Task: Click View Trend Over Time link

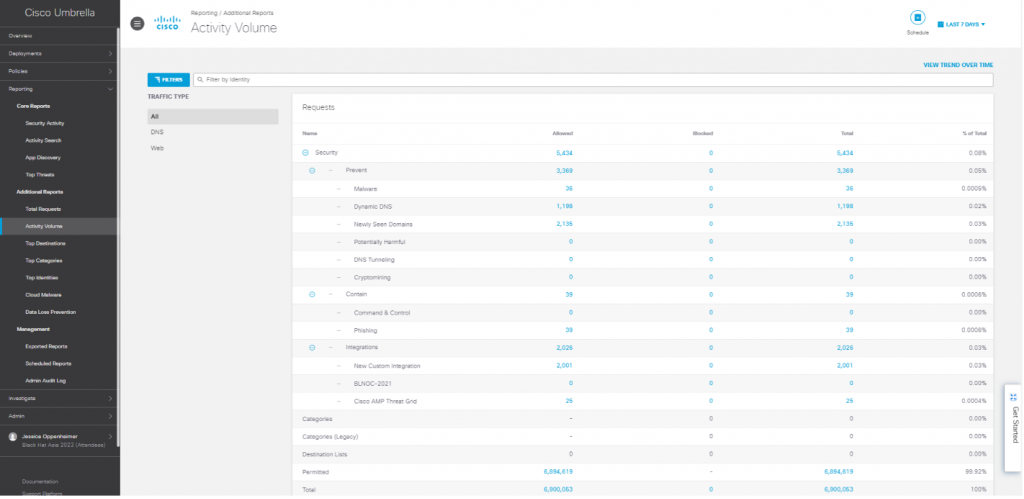Action: (x=957, y=64)
